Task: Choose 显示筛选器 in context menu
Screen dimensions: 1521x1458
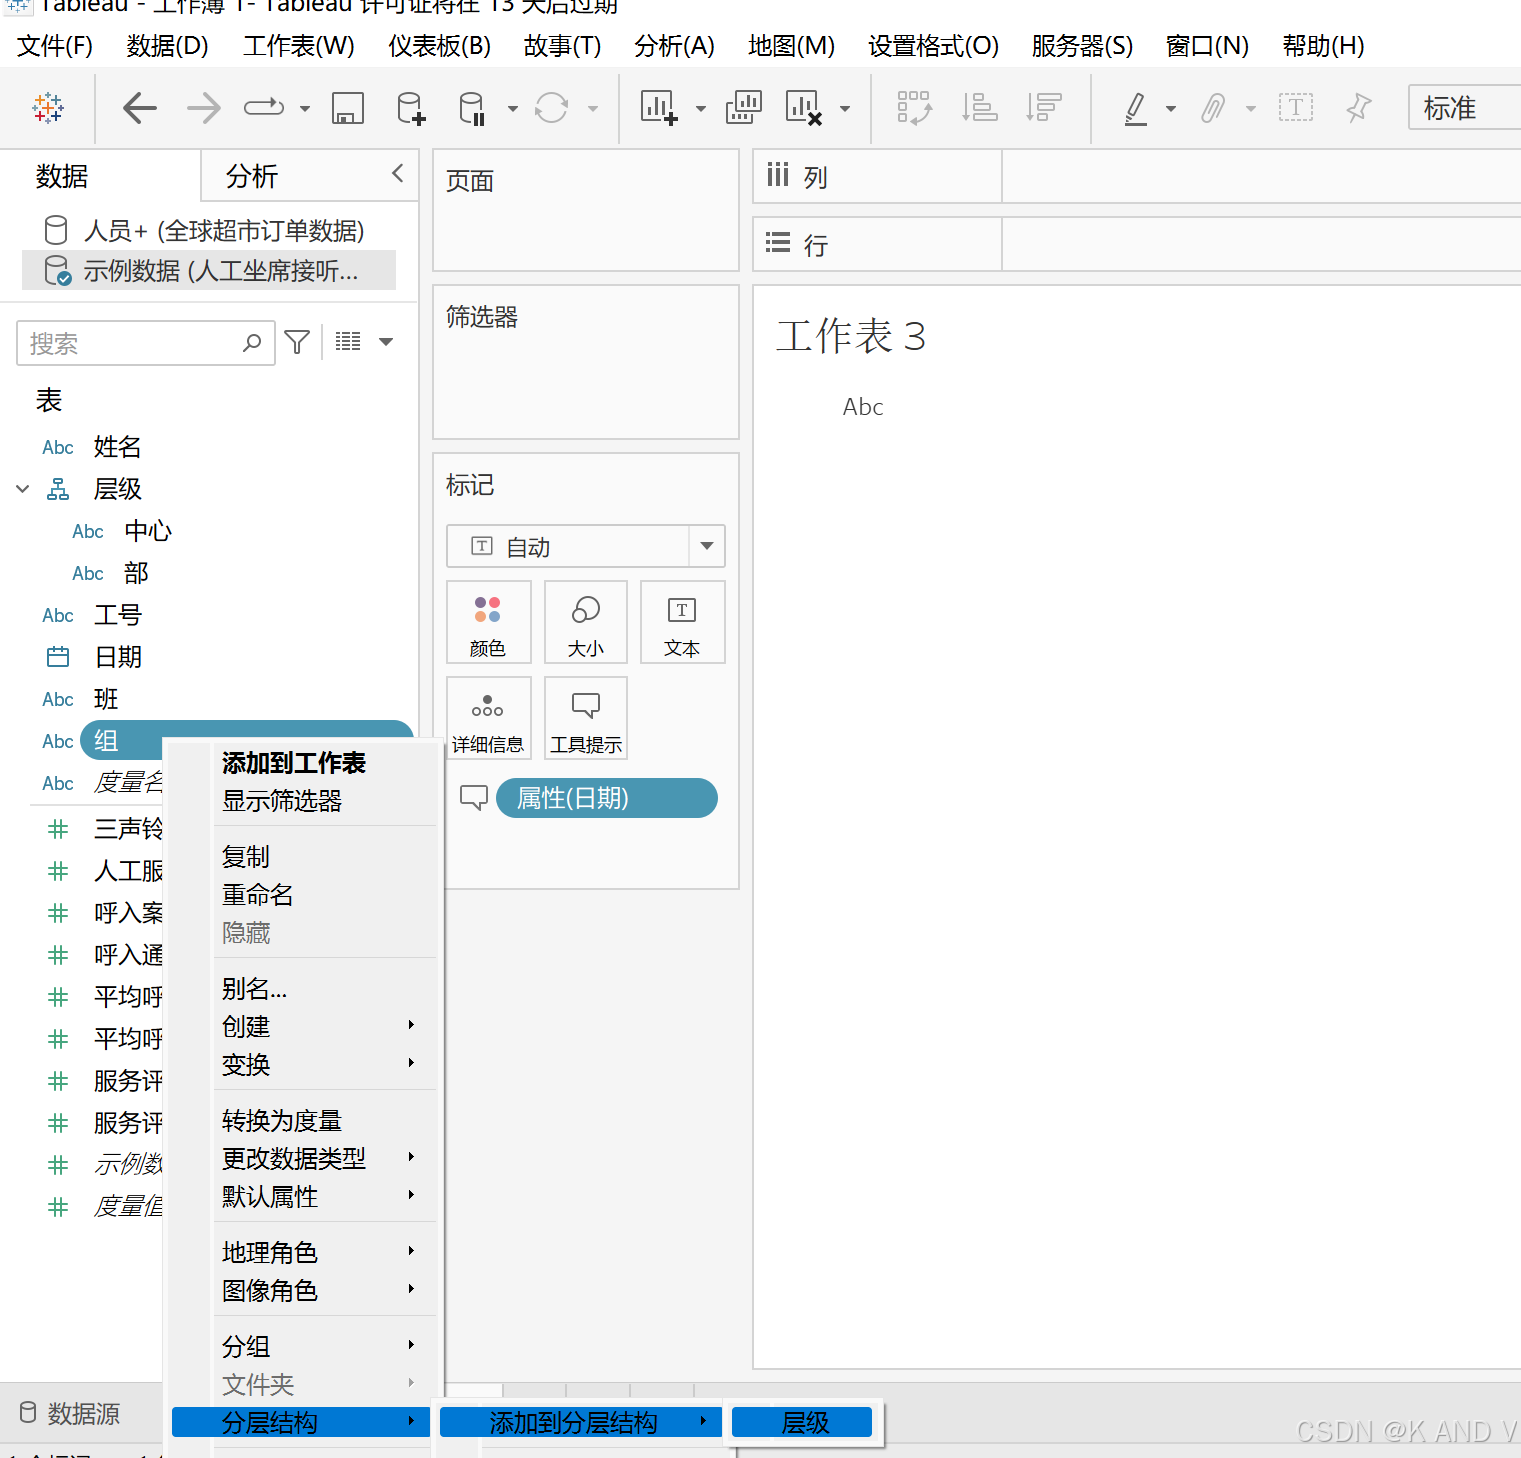Action: (x=282, y=801)
